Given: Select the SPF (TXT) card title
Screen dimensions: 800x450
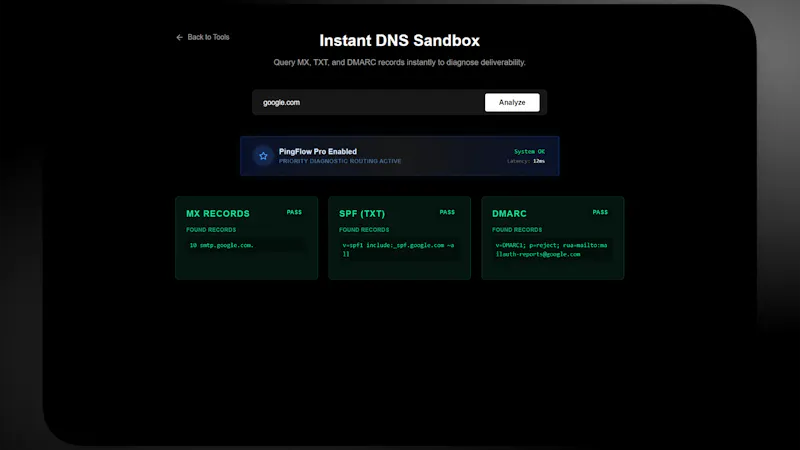Looking at the screenshot, I should [362, 214].
